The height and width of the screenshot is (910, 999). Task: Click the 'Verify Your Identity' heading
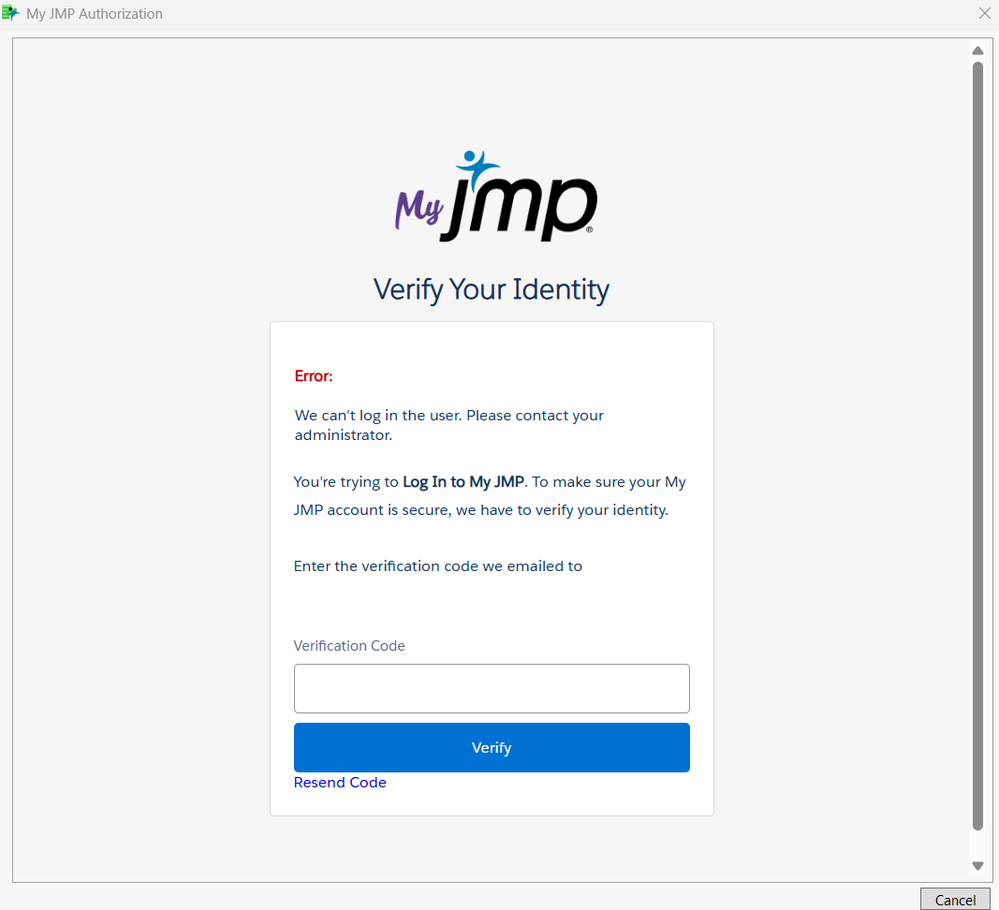[491, 289]
